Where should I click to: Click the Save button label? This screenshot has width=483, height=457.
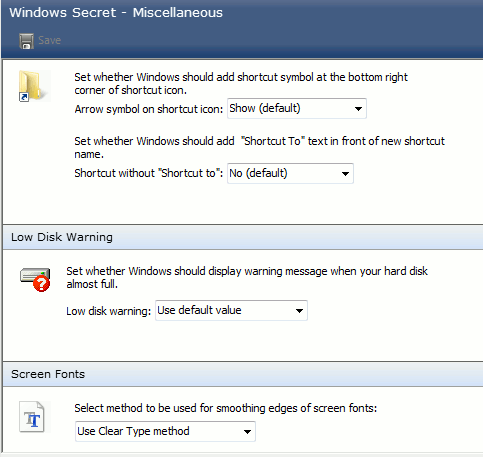pyautogui.click(x=49, y=40)
